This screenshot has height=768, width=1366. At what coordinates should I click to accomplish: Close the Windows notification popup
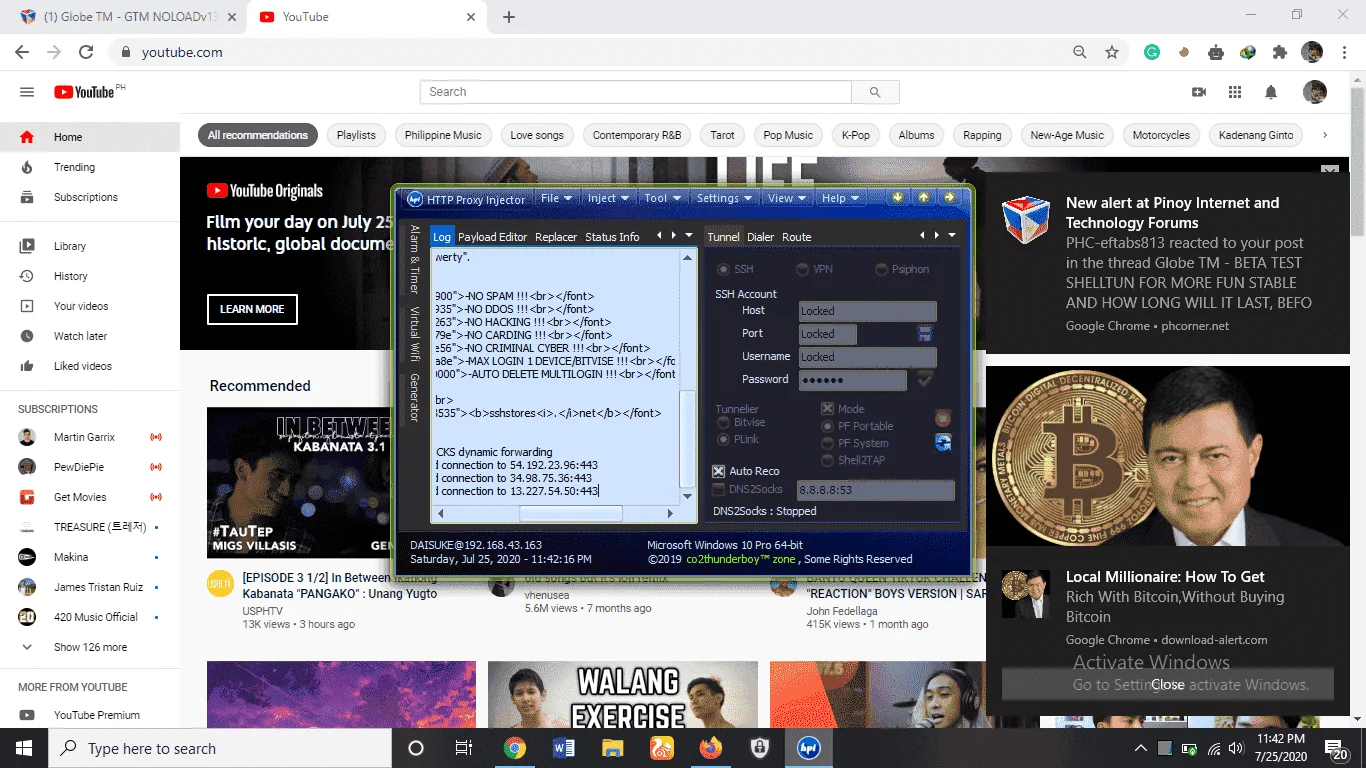1167,685
